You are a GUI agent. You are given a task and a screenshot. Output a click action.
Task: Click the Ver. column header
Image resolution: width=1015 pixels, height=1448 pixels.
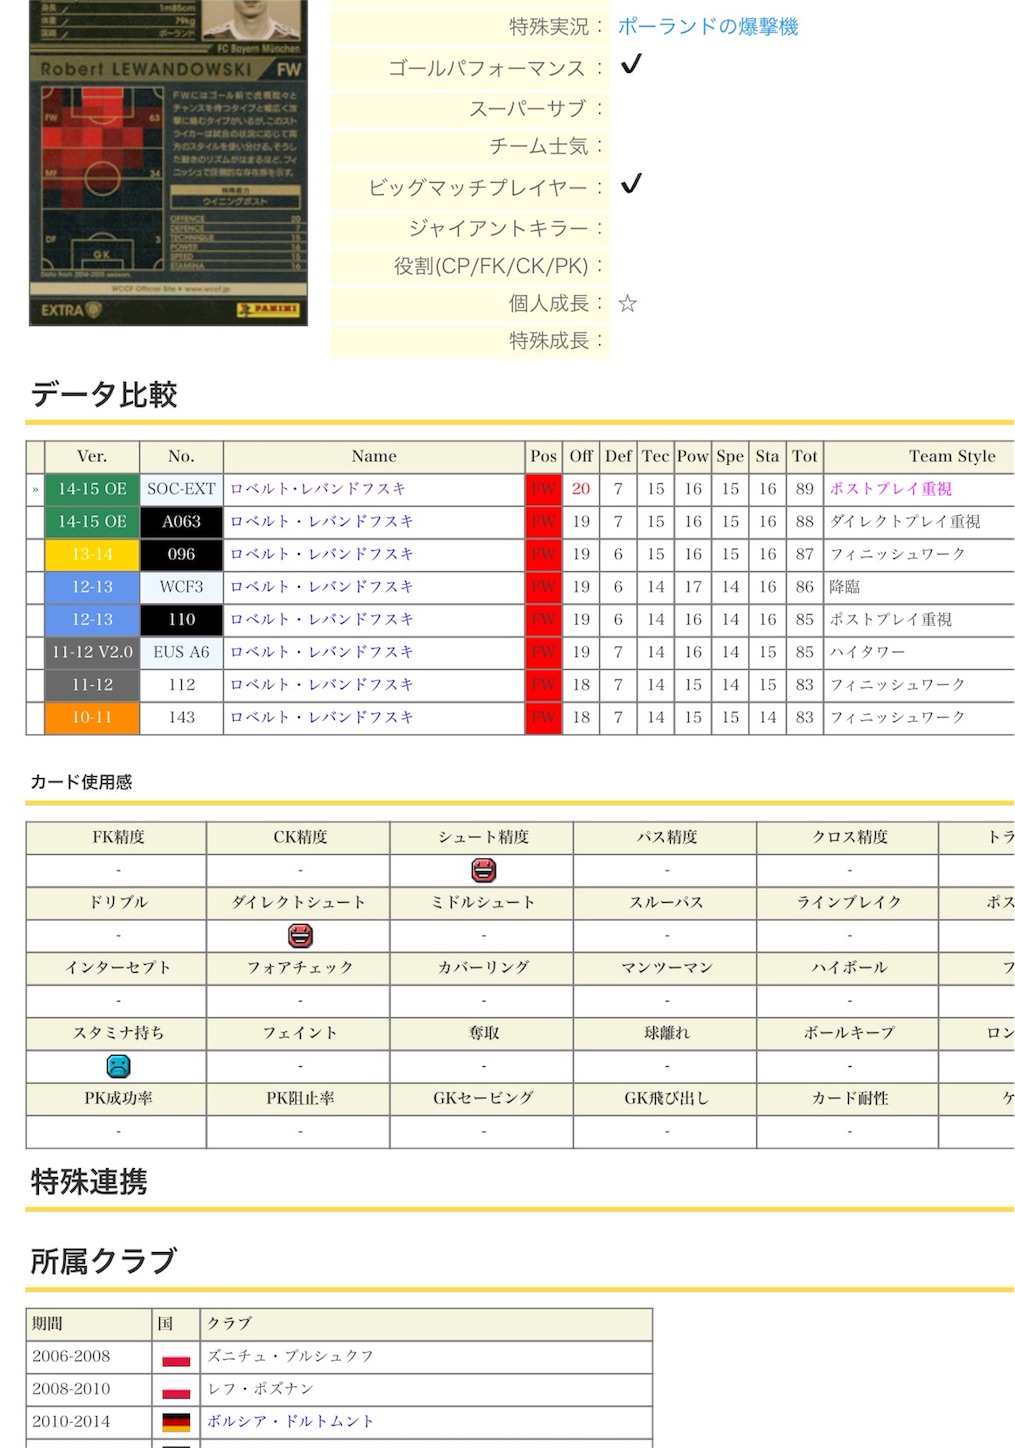pos(92,456)
